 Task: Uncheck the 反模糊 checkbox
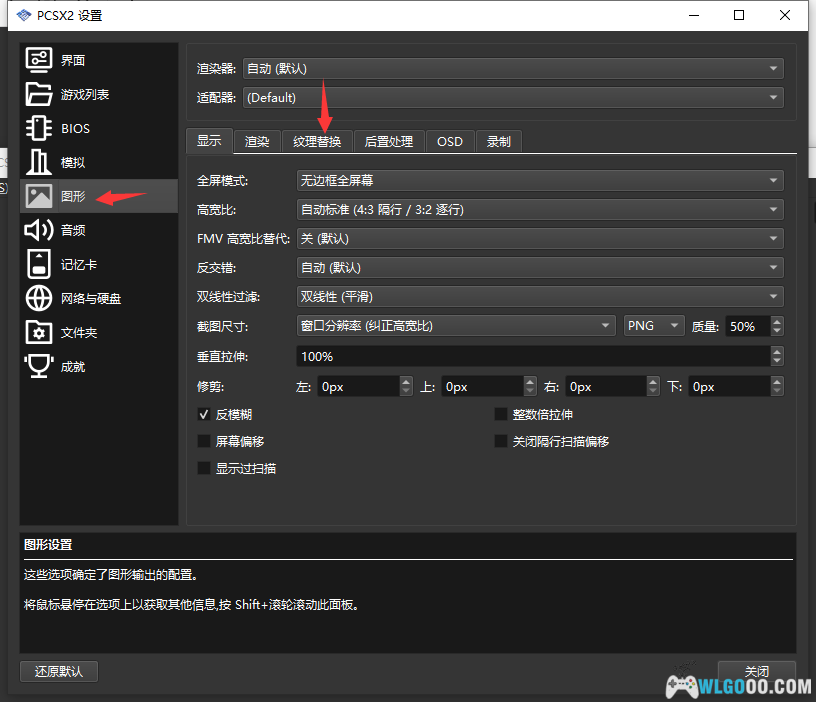pyautogui.click(x=205, y=414)
